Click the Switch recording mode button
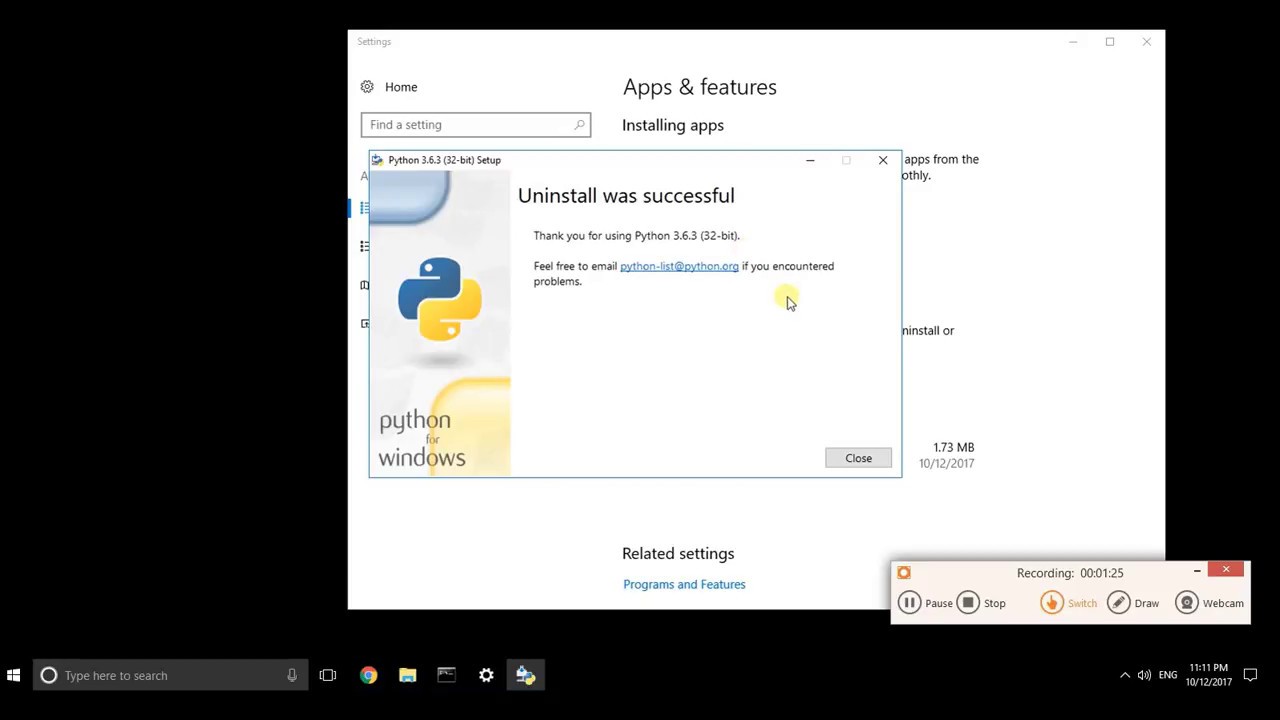 1069,603
